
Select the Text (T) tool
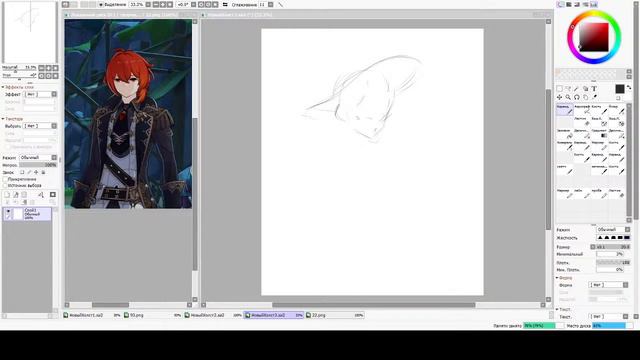pos(594,89)
